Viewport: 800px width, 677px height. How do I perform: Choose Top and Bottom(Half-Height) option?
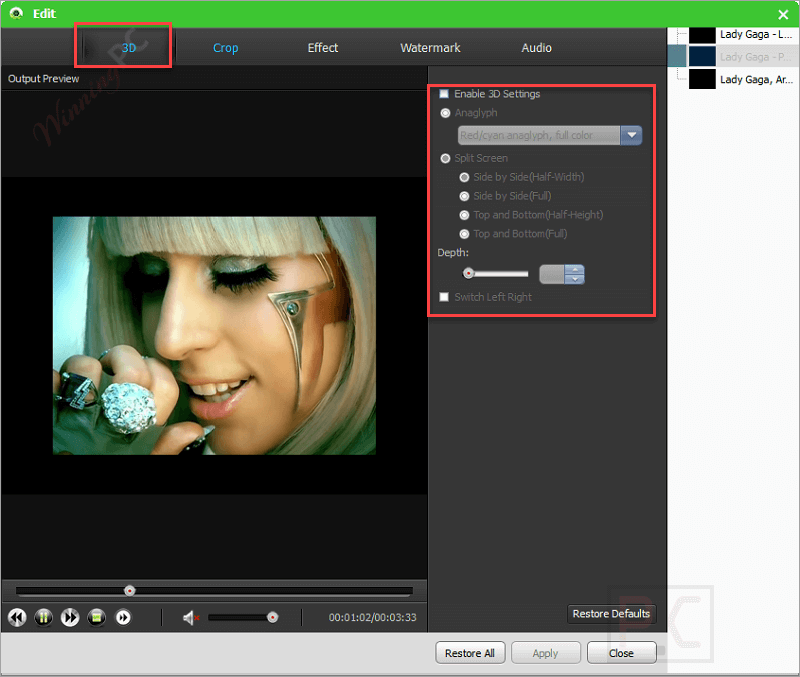tap(464, 215)
